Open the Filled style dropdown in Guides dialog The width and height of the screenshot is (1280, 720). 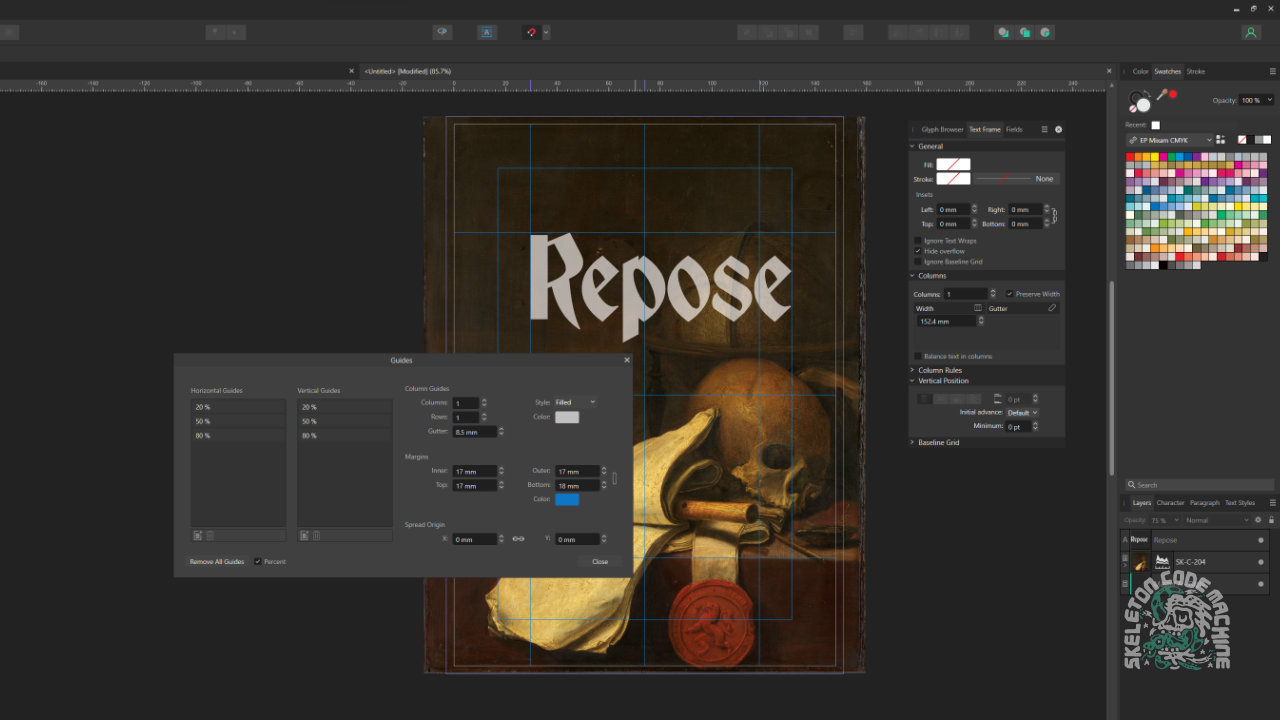[x=574, y=401]
